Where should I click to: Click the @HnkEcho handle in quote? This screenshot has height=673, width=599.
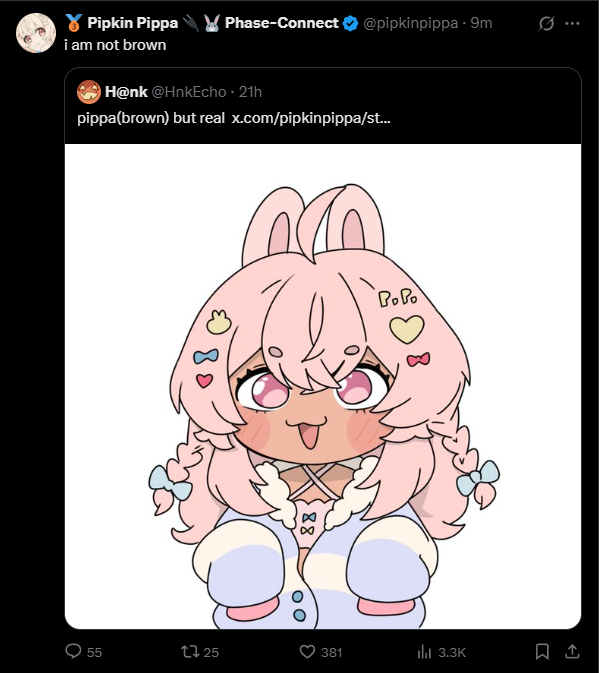[x=189, y=92]
